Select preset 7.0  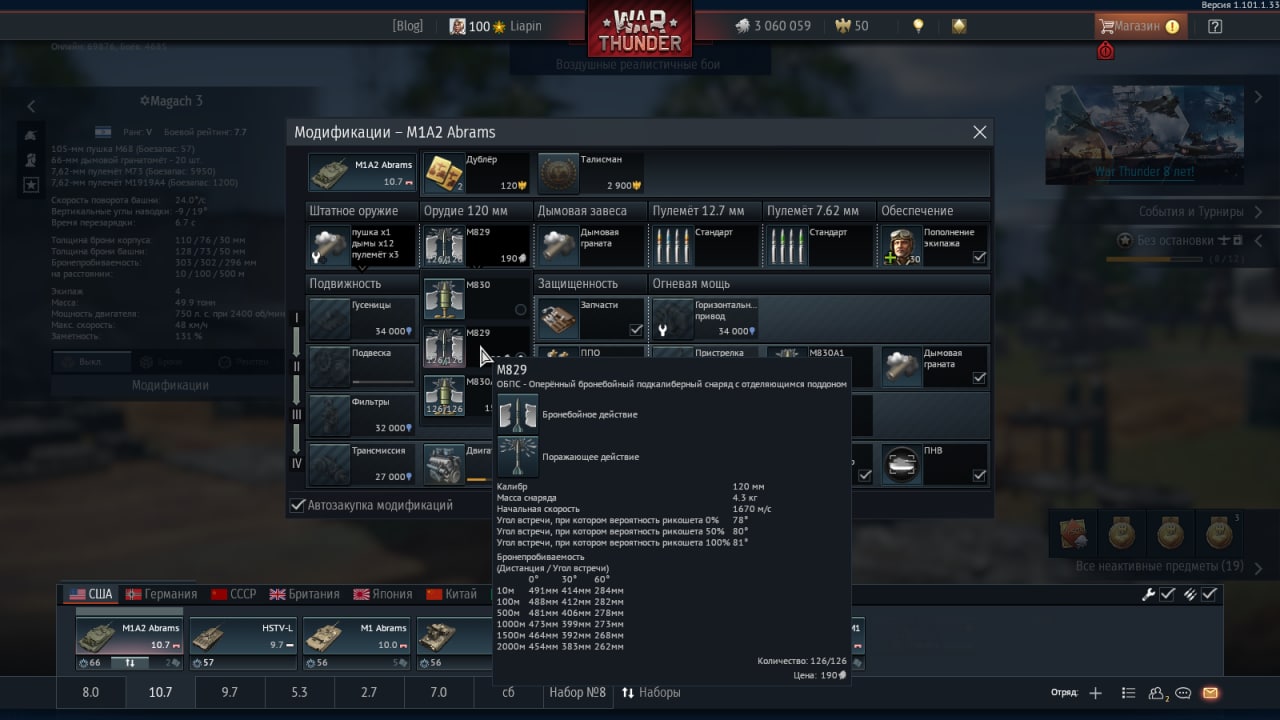click(x=438, y=692)
